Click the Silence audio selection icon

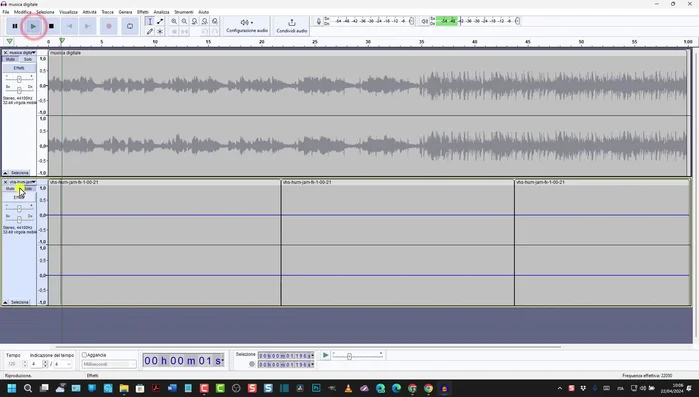(x=184, y=32)
